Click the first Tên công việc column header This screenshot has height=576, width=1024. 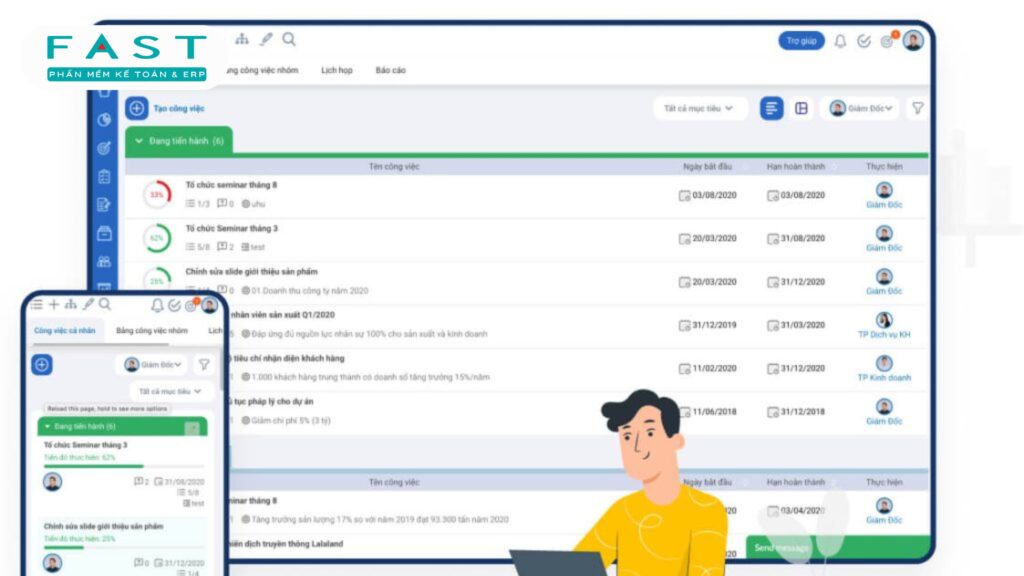pyautogui.click(x=394, y=167)
